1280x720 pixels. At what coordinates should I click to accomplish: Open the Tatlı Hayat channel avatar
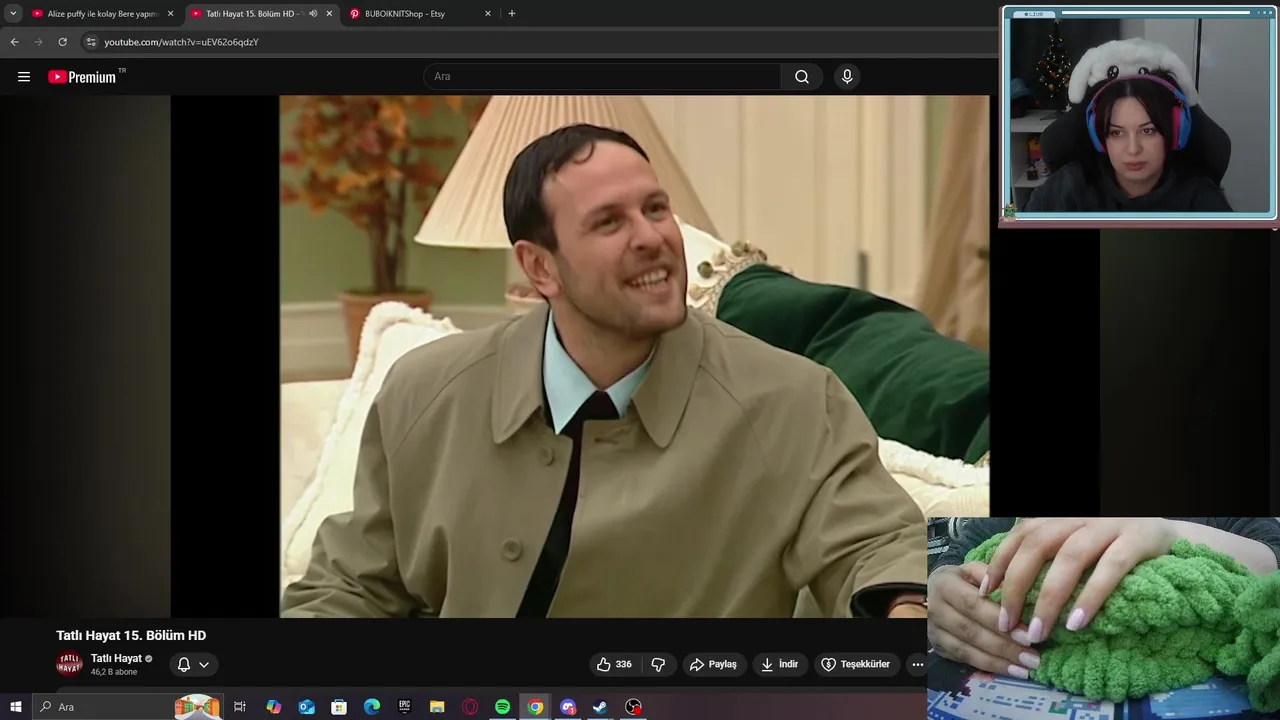click(x=69, y=664)
